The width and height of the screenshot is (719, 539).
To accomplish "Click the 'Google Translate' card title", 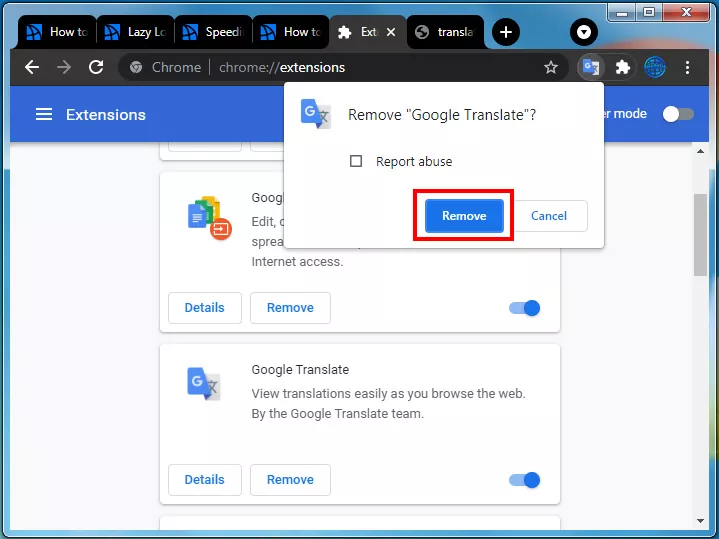I will [x=300, y=370].
